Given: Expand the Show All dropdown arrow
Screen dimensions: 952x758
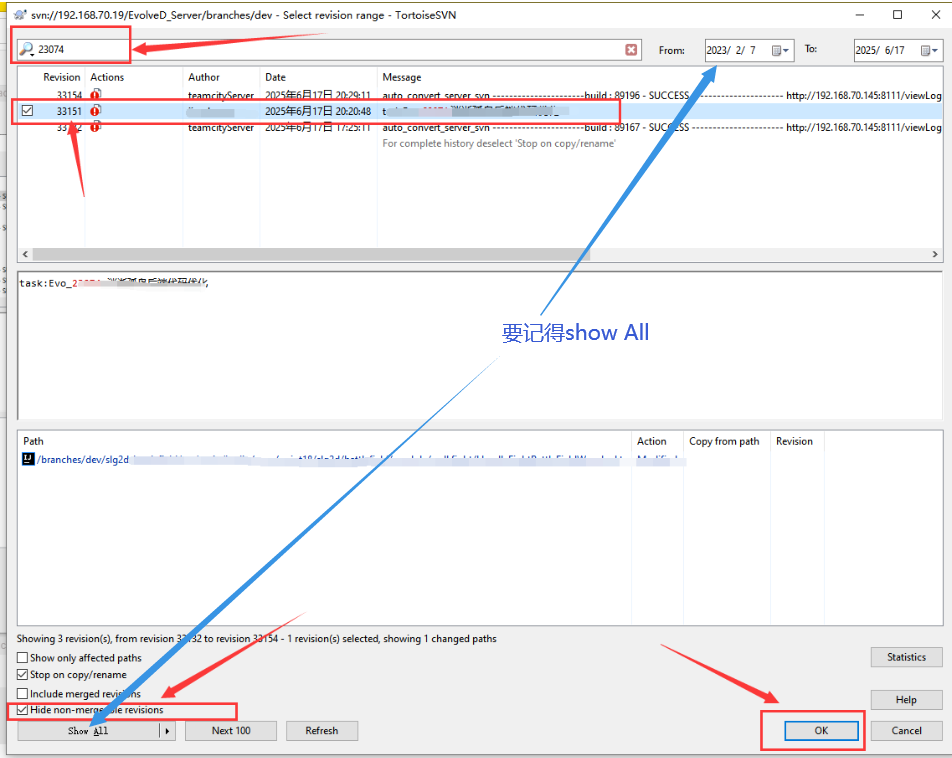Looking at the screenshot, I should (x=168, y=731).
